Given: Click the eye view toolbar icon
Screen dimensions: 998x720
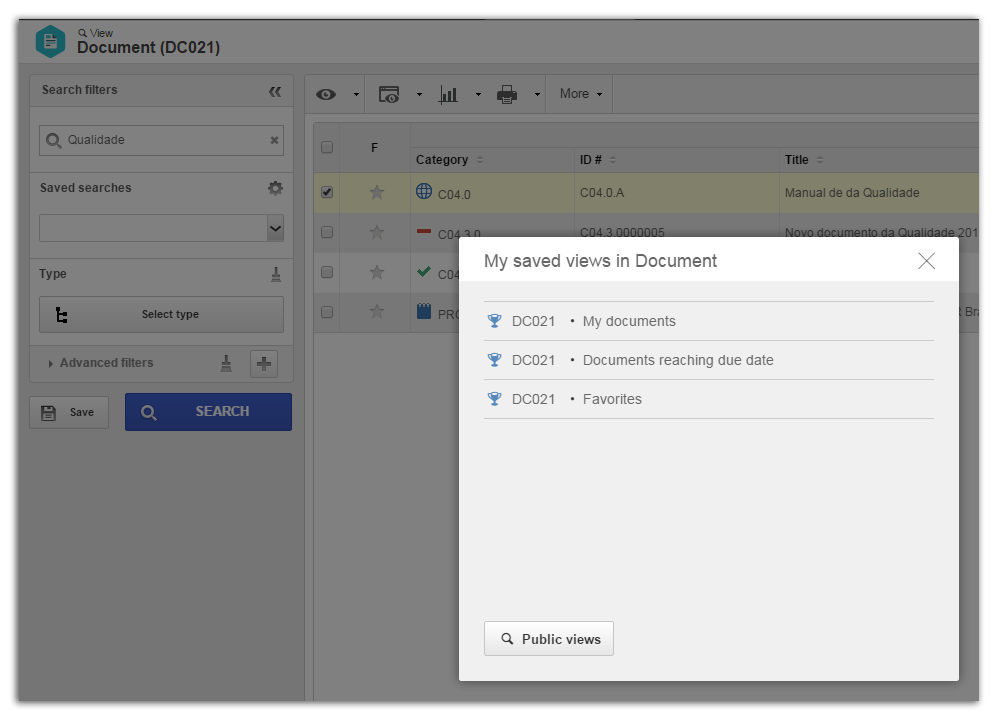Looking at the screenshot, I should [x=326, y=94].
